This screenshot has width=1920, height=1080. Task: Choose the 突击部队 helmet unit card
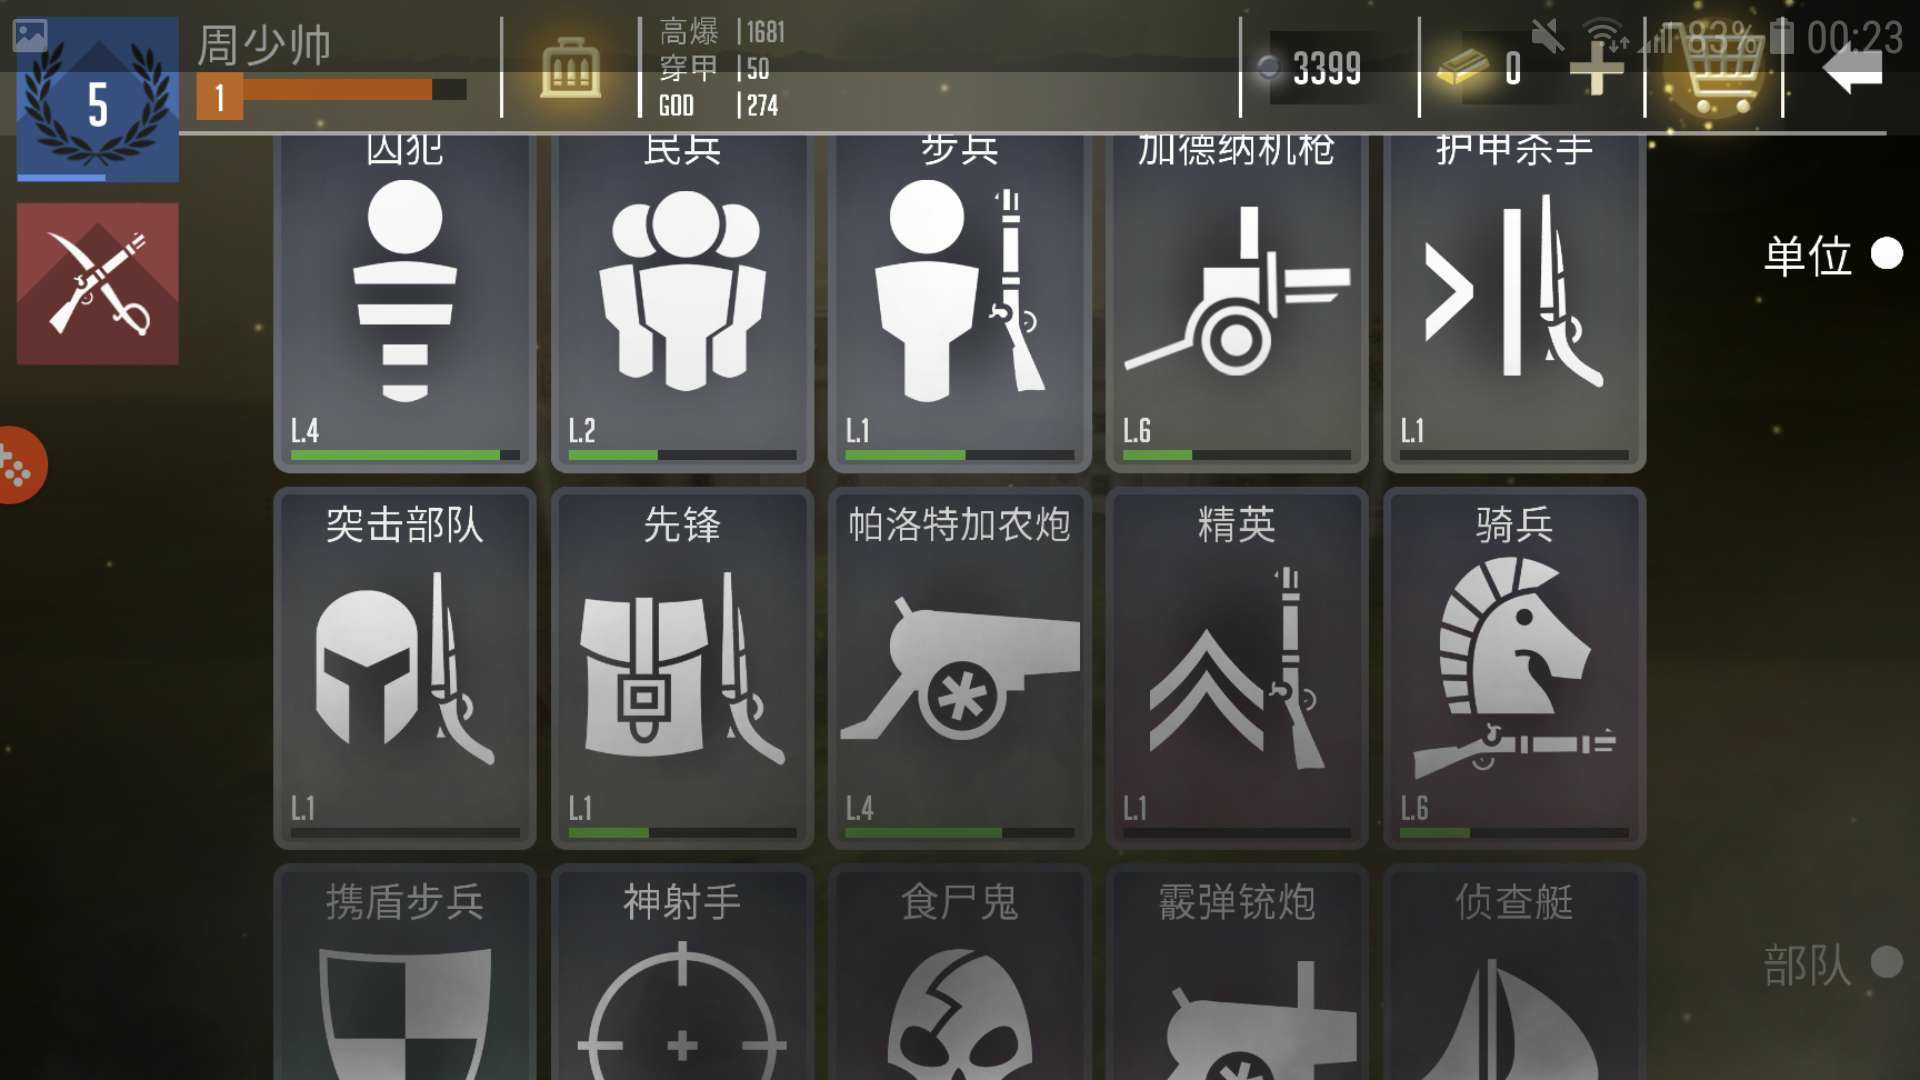pos(404,668)
